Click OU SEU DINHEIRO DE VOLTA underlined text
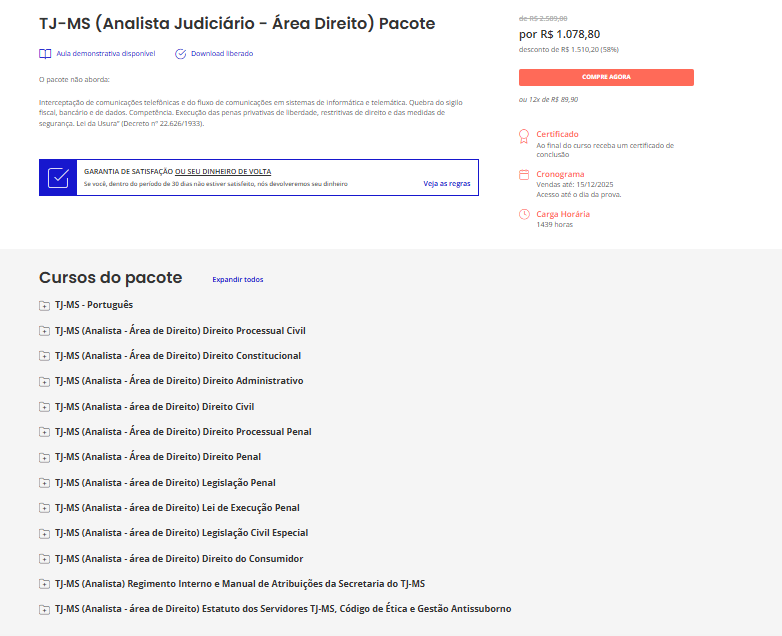This screenshot has height=636, width=782. pos(223,171)
